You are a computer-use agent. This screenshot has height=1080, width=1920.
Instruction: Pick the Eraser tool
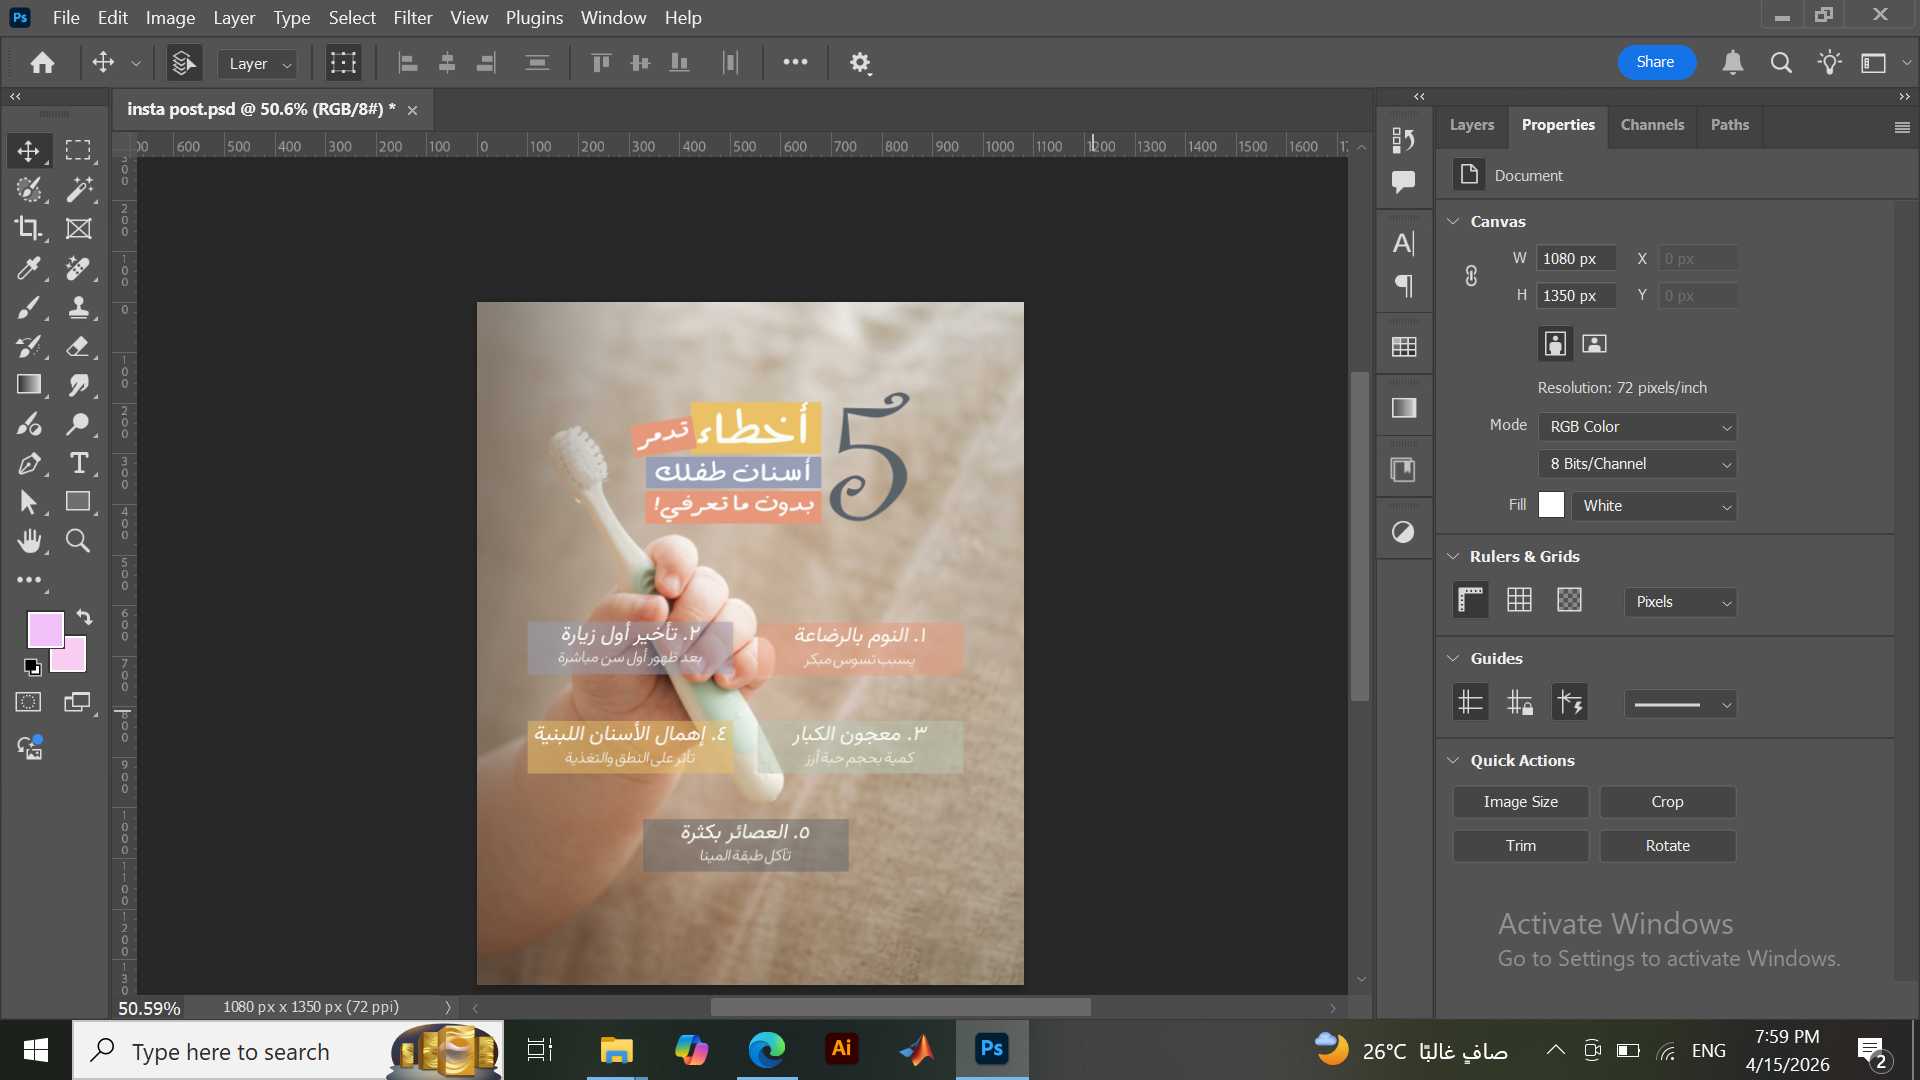tap(78, 346)
